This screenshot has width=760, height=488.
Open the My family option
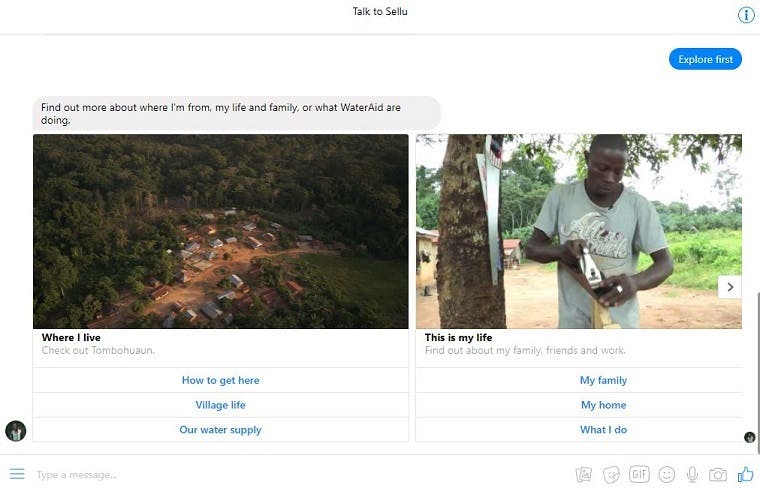tap(603, 380)
